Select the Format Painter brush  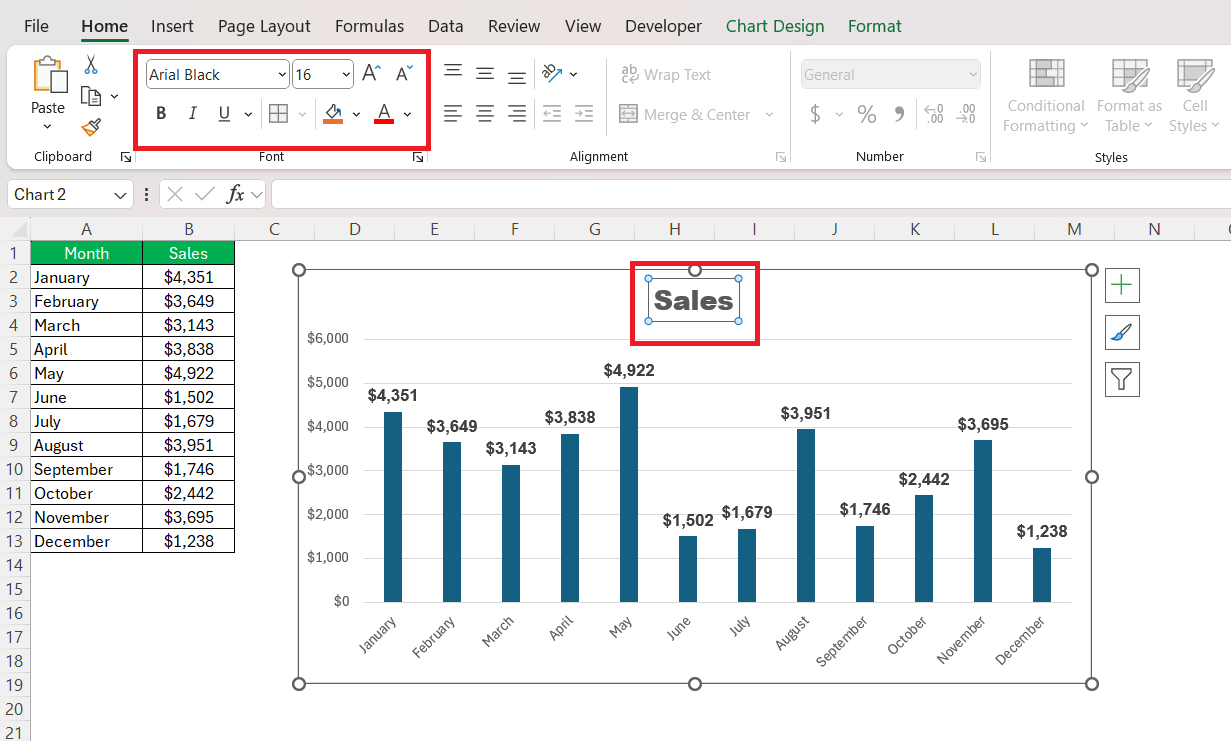click(91, 126)
